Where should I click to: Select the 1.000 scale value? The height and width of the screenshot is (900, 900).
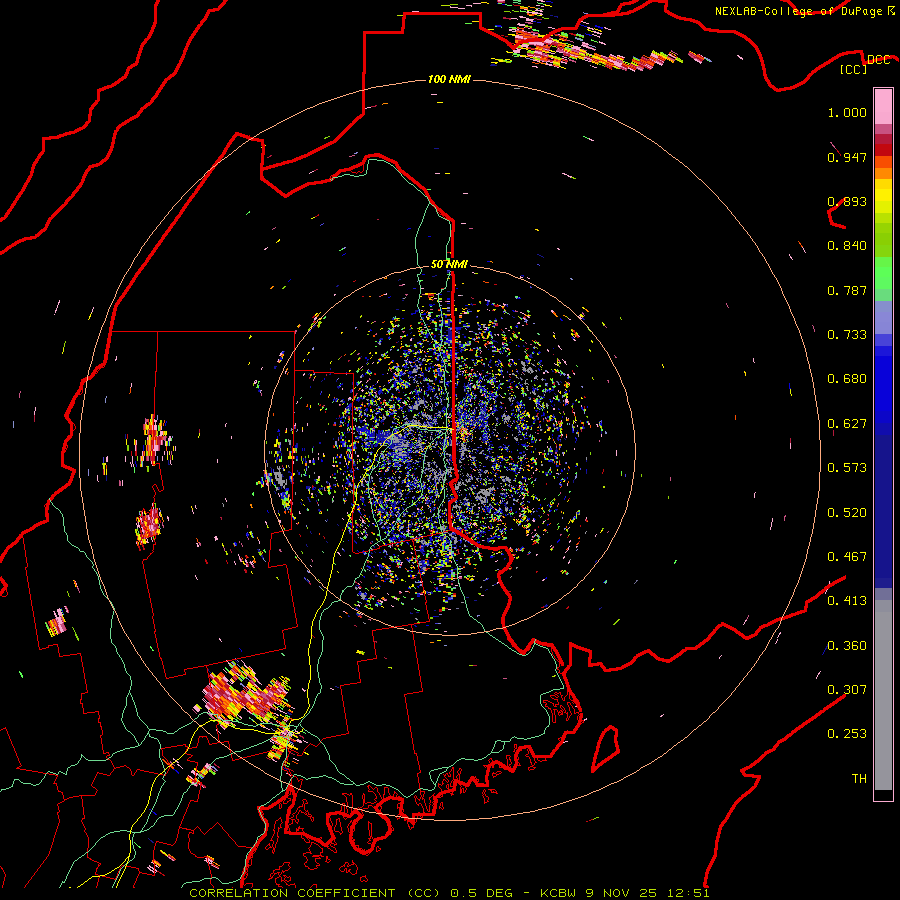pyautogui.click(x=847, y=113)
